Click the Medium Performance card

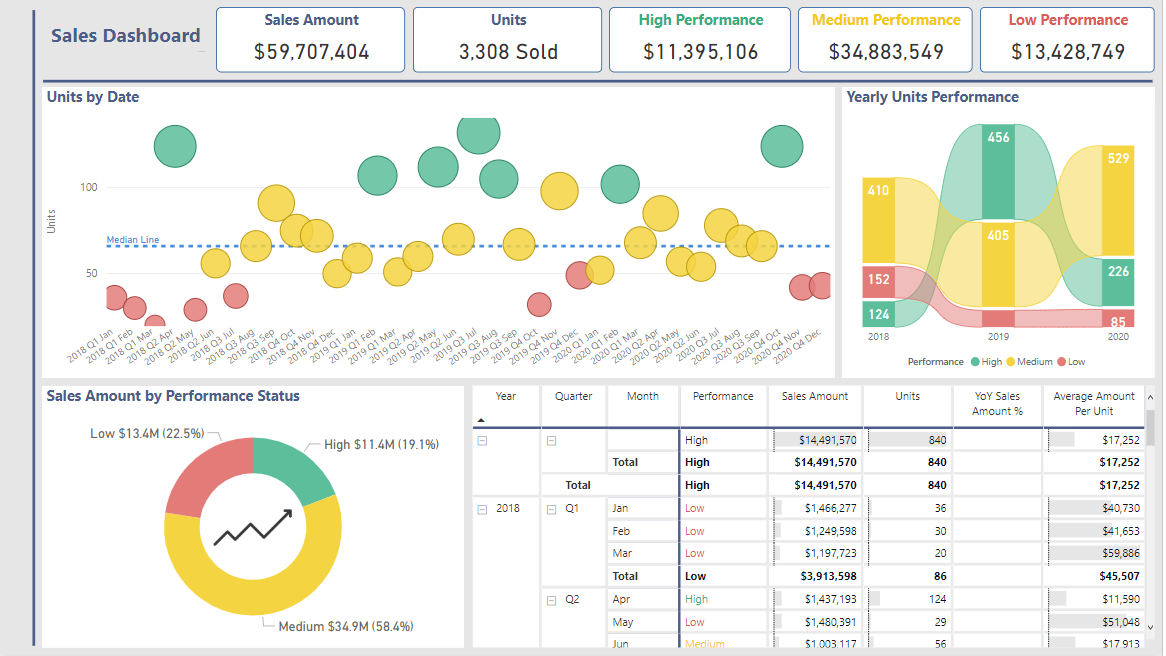(885, 40)
